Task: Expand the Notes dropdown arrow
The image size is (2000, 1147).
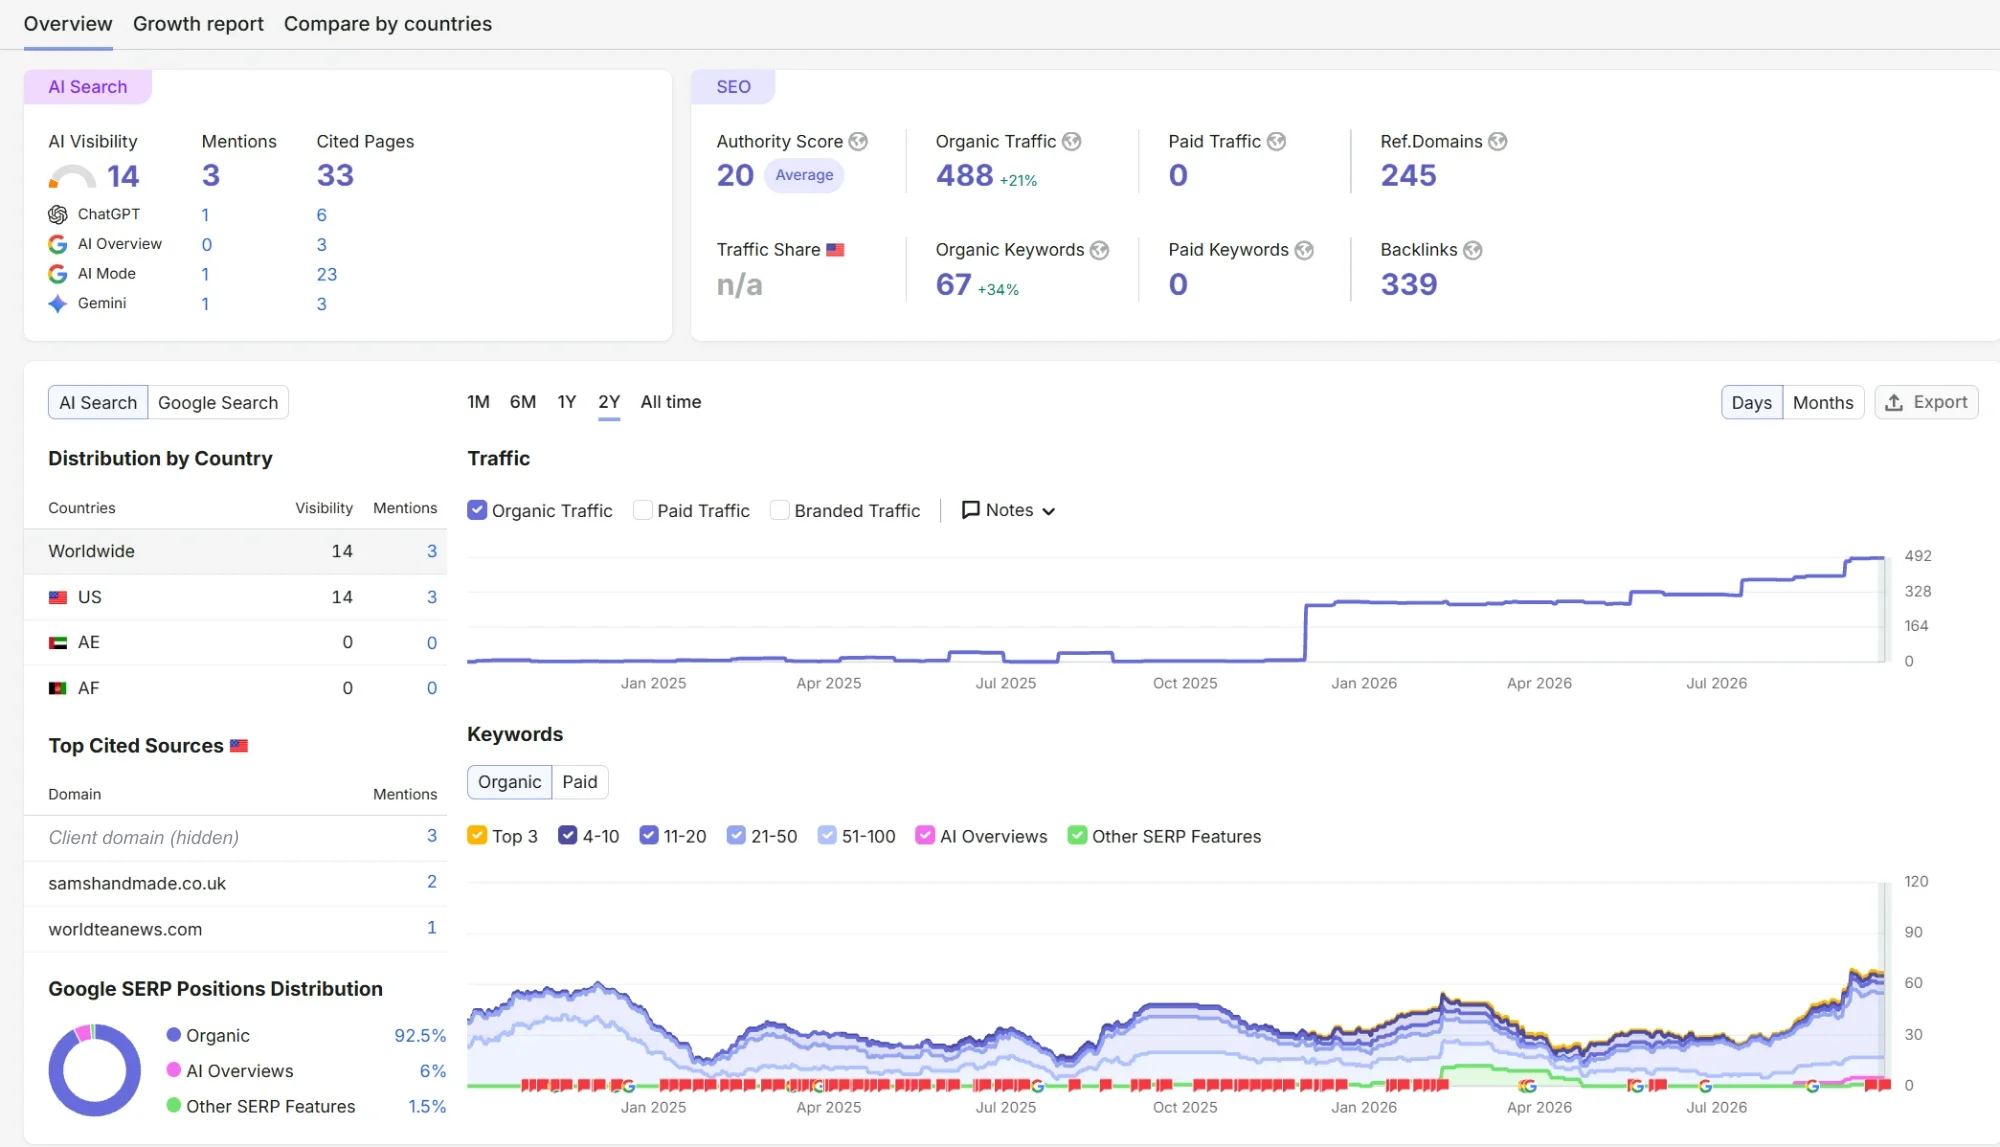Action: coord(1048,511)
